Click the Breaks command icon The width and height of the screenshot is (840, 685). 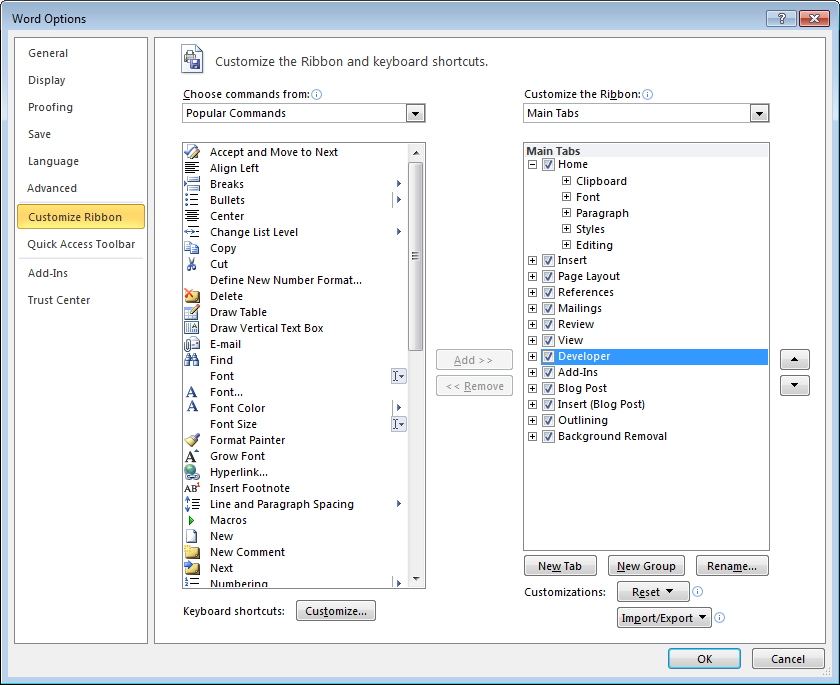192,184
